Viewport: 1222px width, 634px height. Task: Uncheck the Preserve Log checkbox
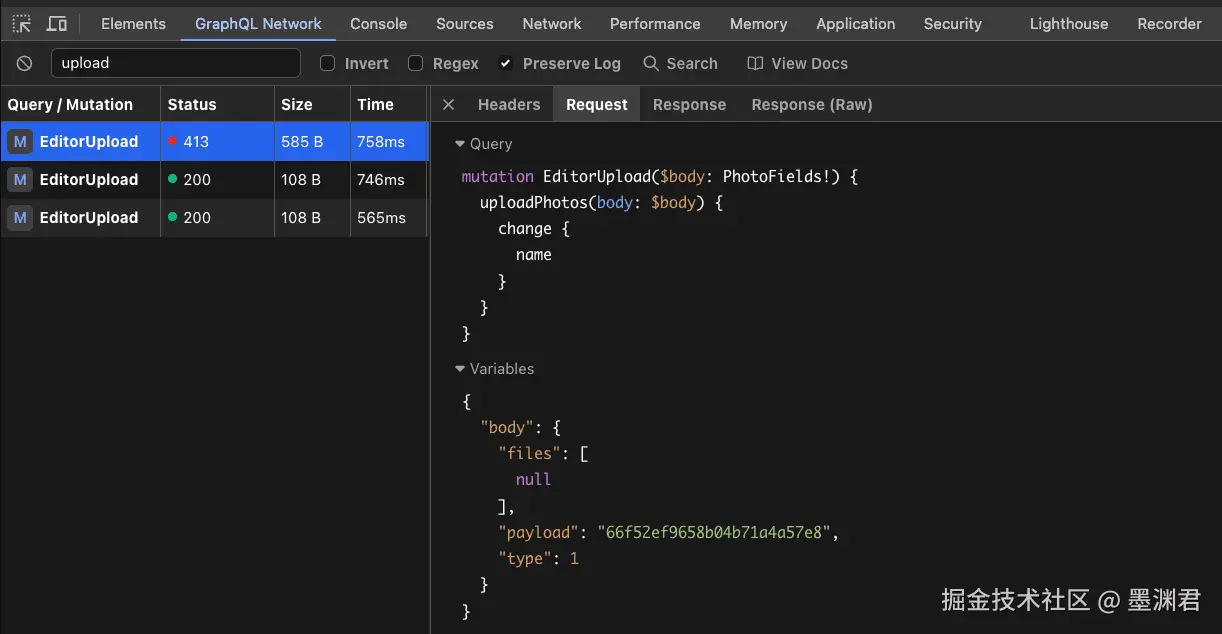pos(506,63)
